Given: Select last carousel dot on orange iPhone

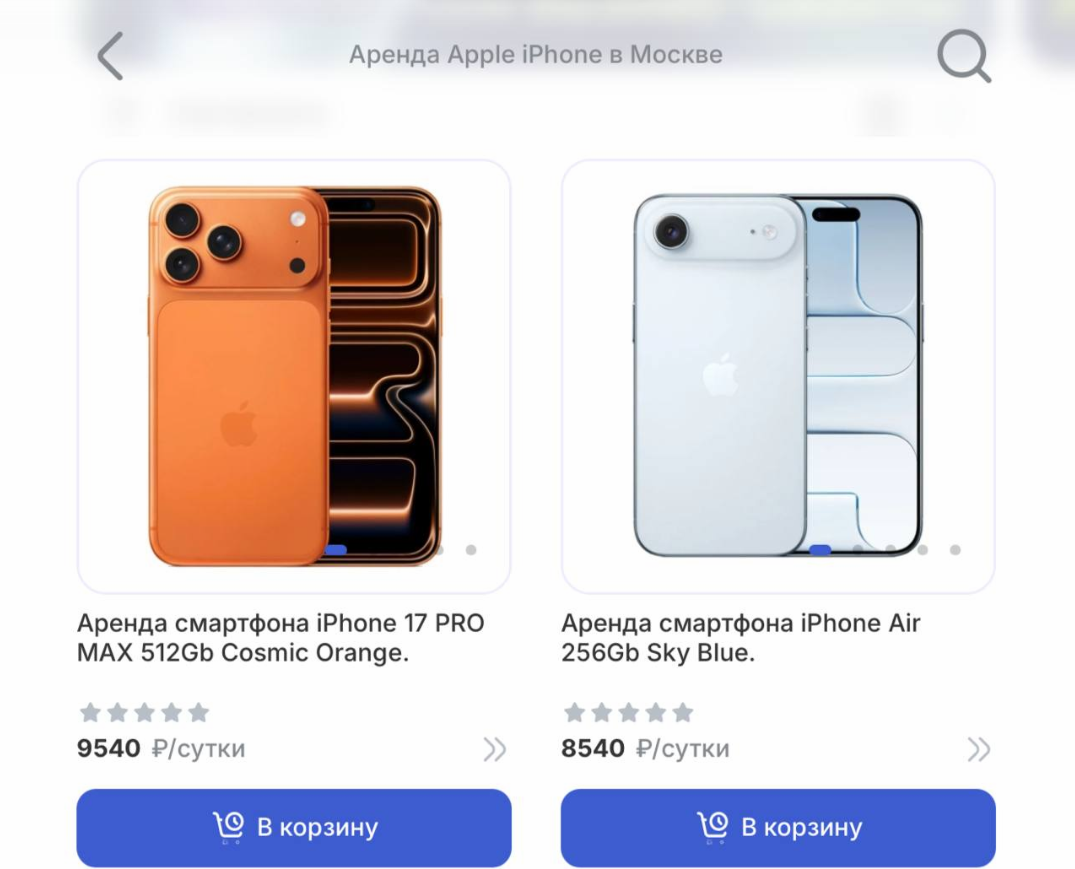Looking at the screenshot, I should click(x=471, y=550).
